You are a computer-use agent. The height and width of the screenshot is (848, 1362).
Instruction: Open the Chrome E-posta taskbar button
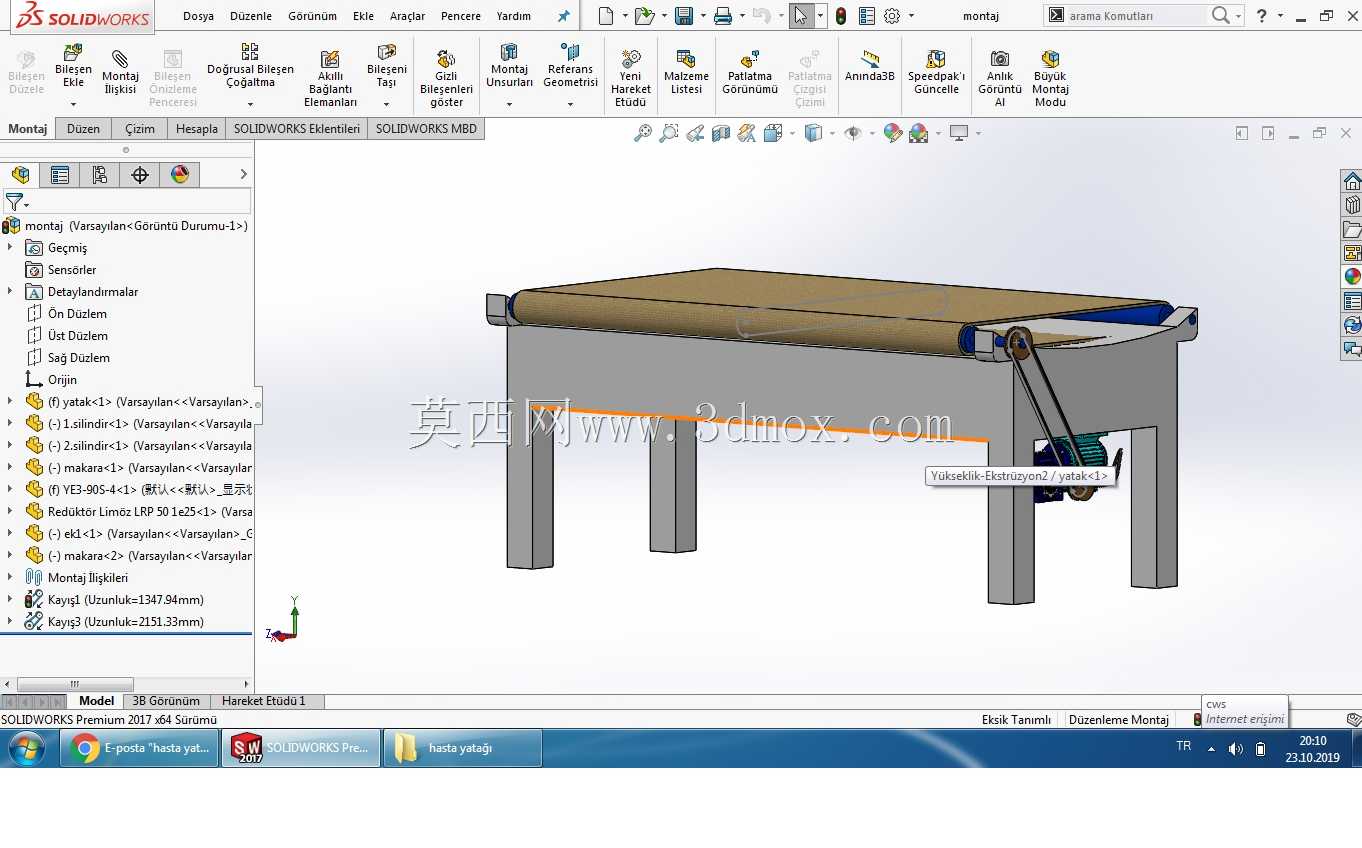tap(139, 747)
